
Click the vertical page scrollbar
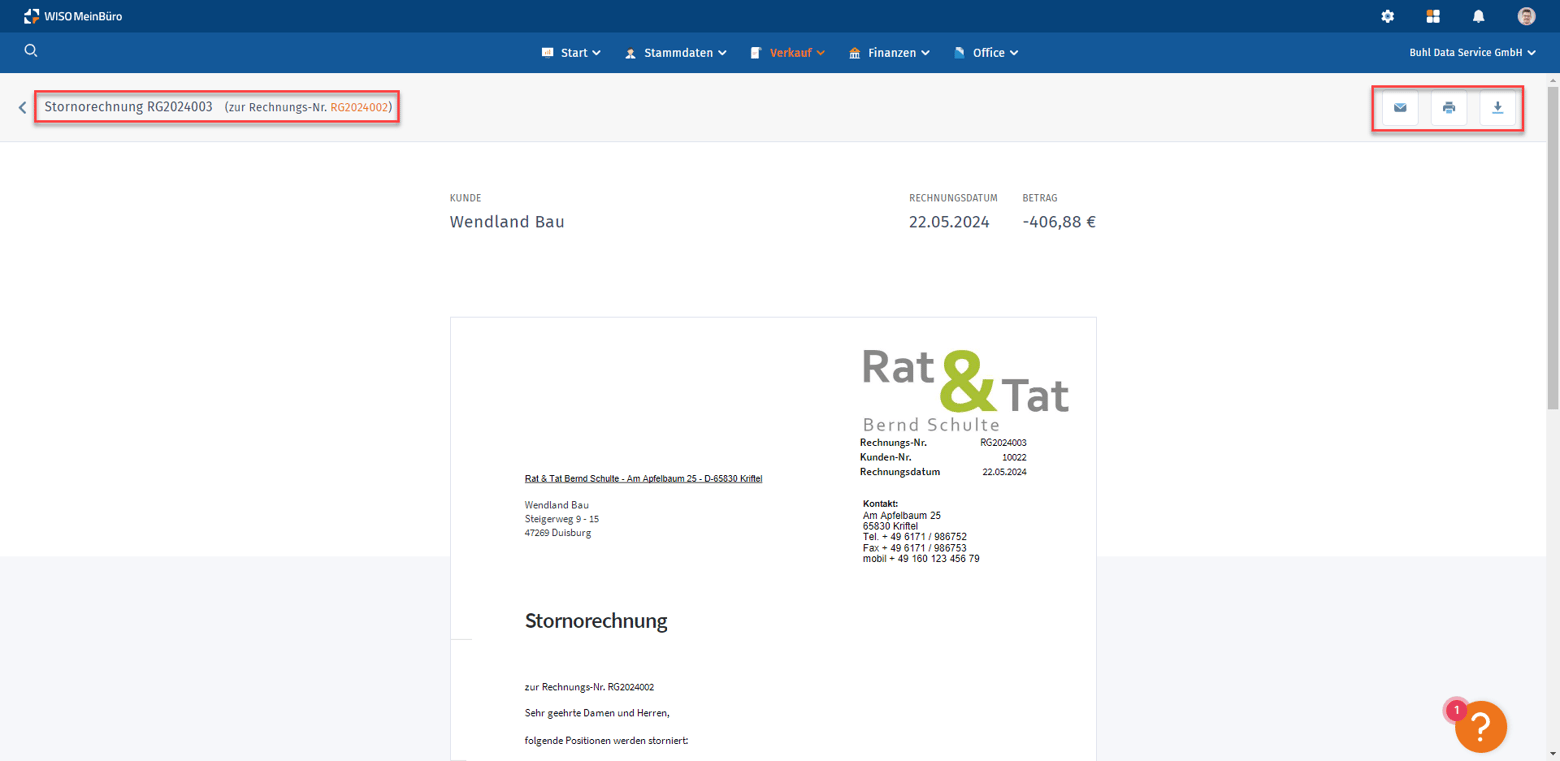pos(1553,247)
